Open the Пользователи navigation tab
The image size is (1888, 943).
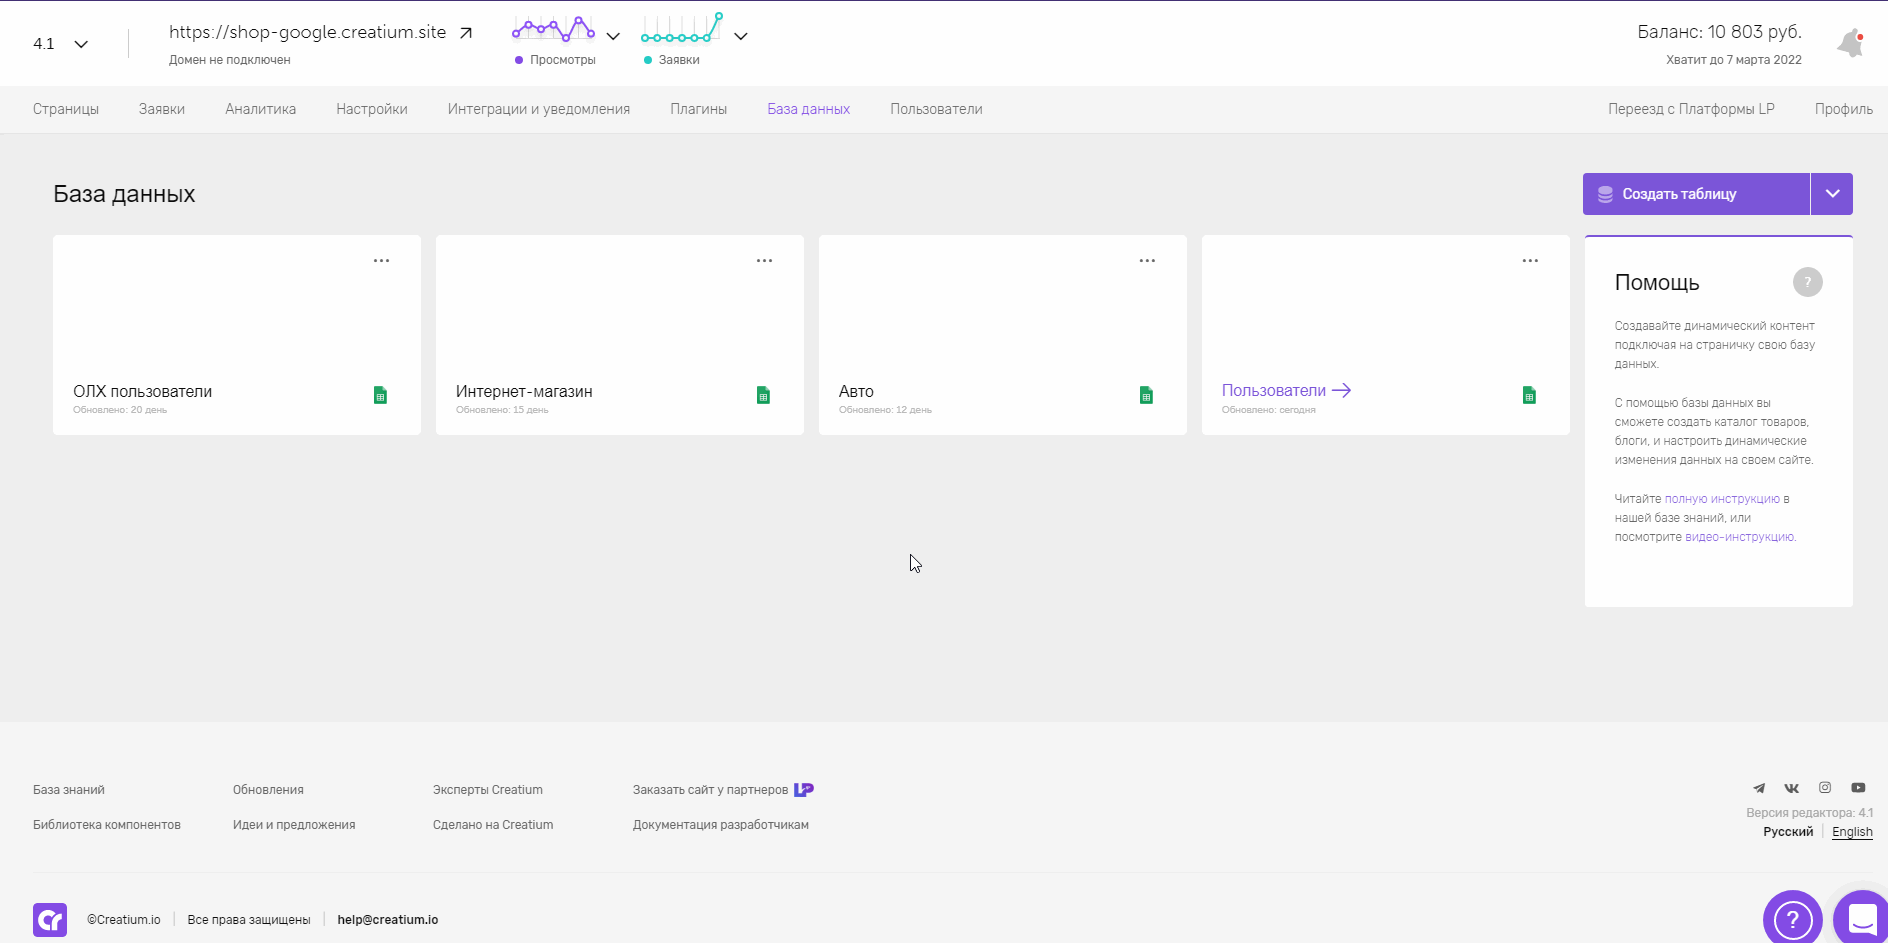[x=936, y=109]
